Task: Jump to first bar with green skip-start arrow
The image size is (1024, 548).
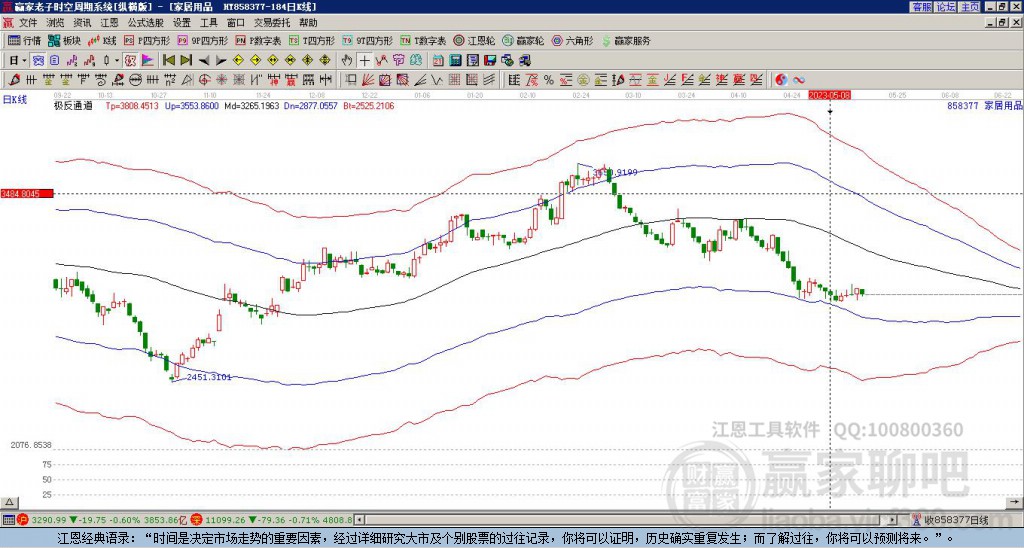Action: [x=168, y=60]
